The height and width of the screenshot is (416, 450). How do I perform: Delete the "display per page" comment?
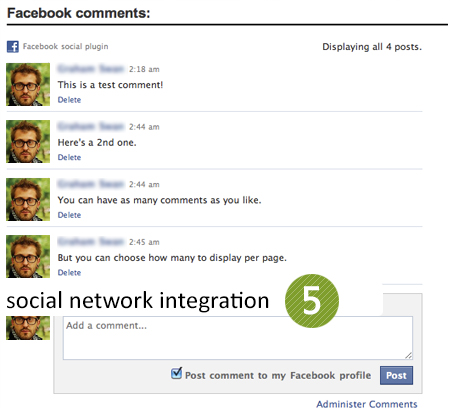click(69, 273)
